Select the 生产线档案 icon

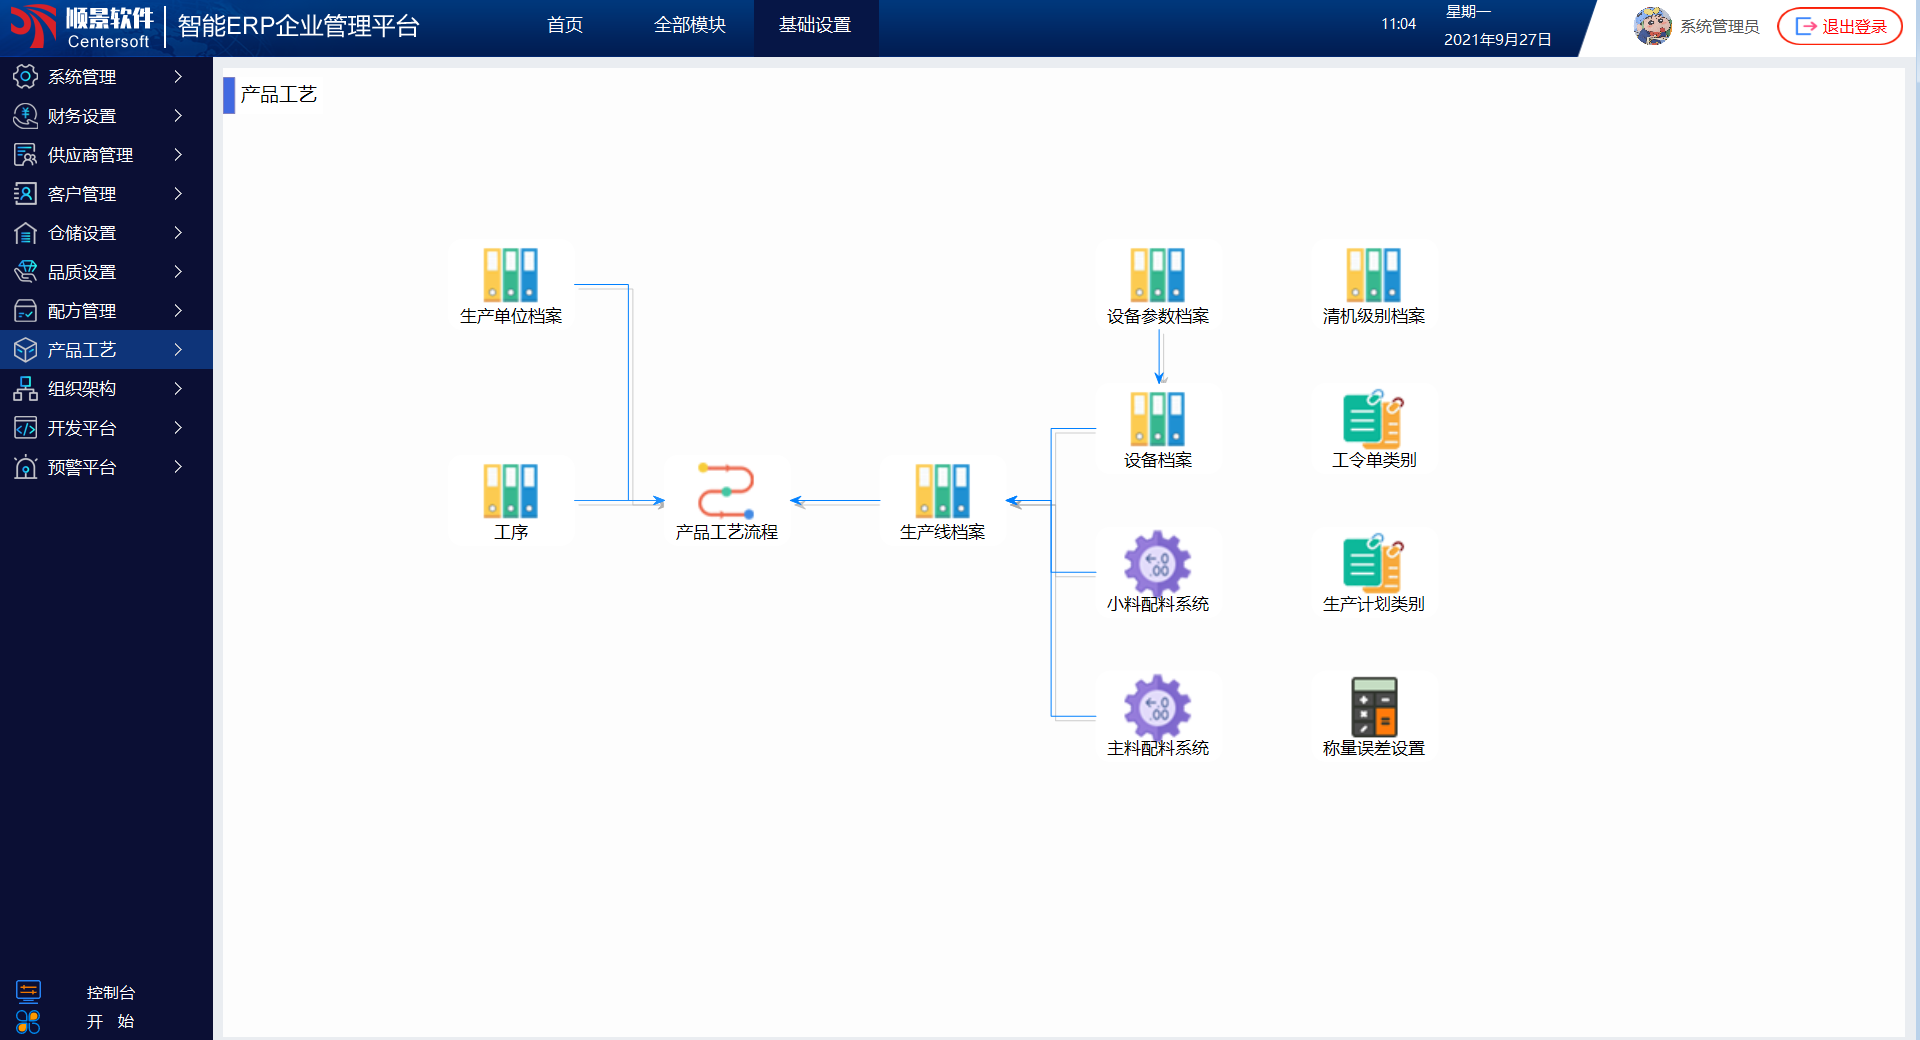pyautogui.click(x=942, y=491)
